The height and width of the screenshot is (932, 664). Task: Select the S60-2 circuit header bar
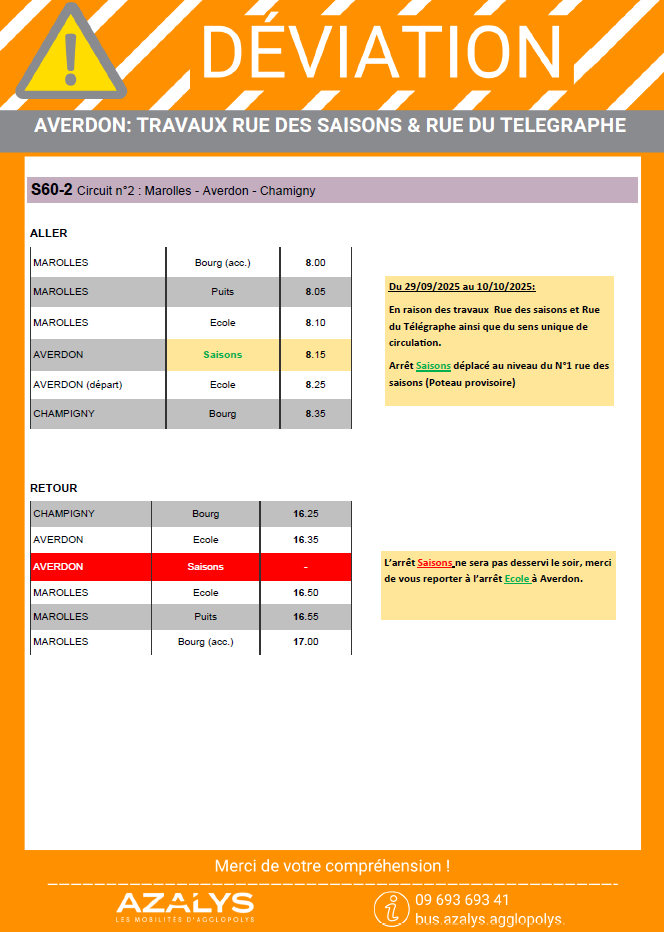coord(332,190)
